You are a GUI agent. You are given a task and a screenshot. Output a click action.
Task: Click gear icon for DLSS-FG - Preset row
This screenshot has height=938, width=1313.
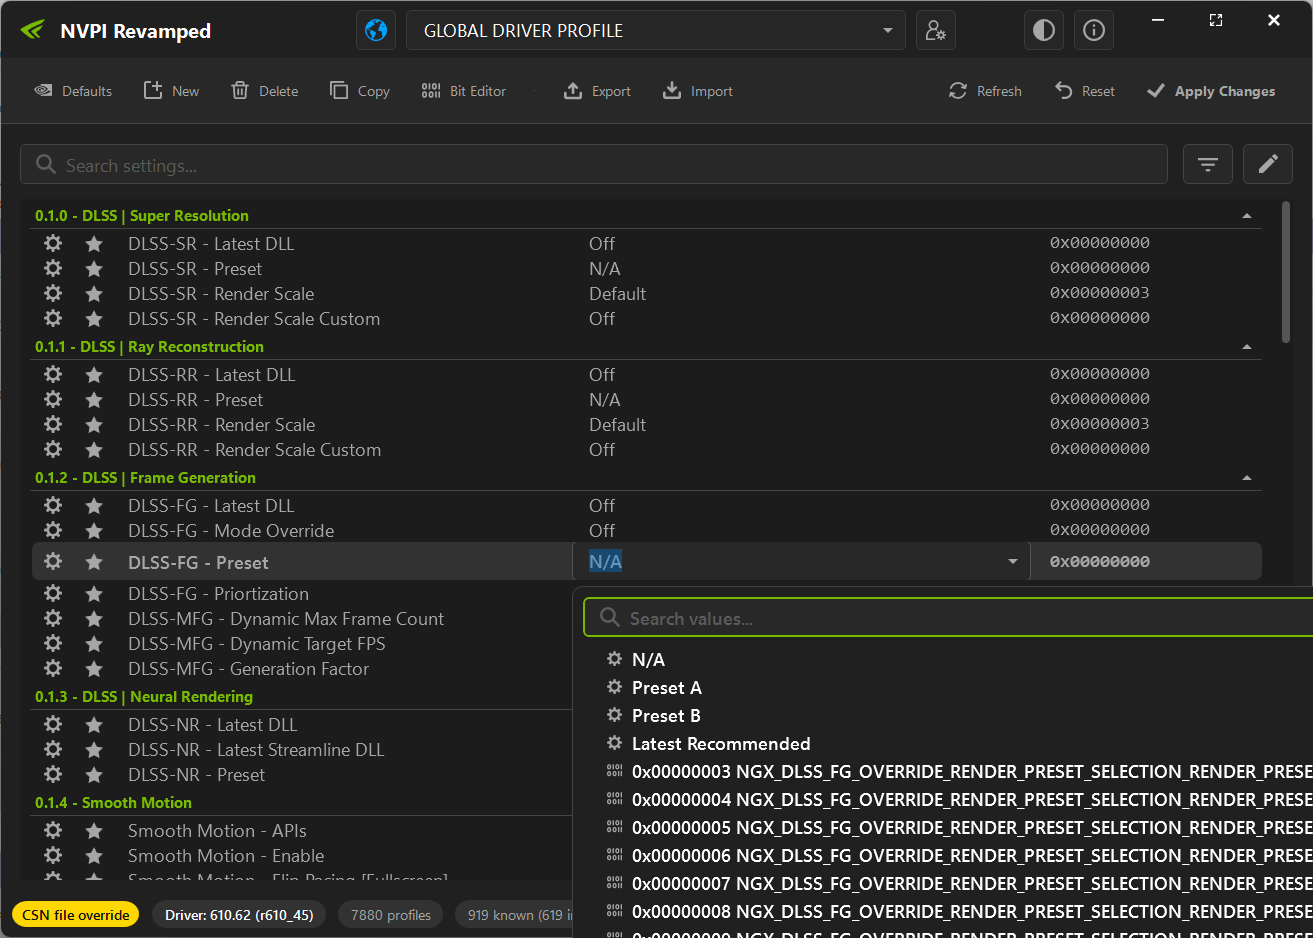[53, 561]
